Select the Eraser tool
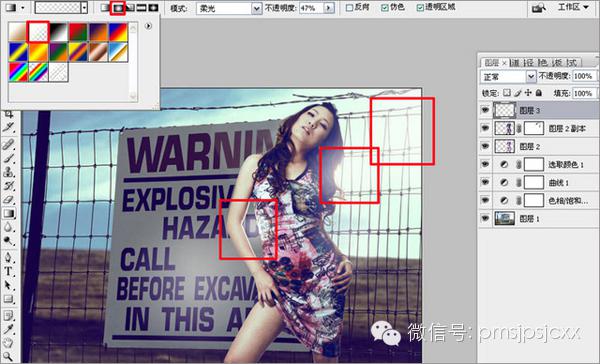Image resolution: width=600 pixels, height=364 pixels. coord(8,199)
